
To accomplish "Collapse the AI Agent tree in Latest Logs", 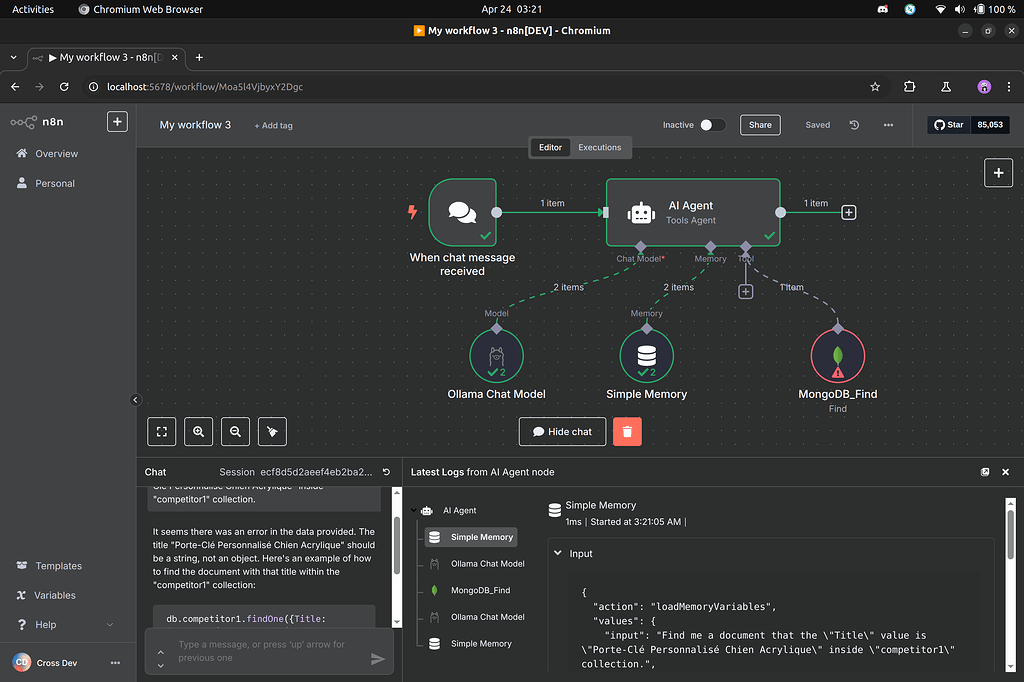I will tap(414, 510).
